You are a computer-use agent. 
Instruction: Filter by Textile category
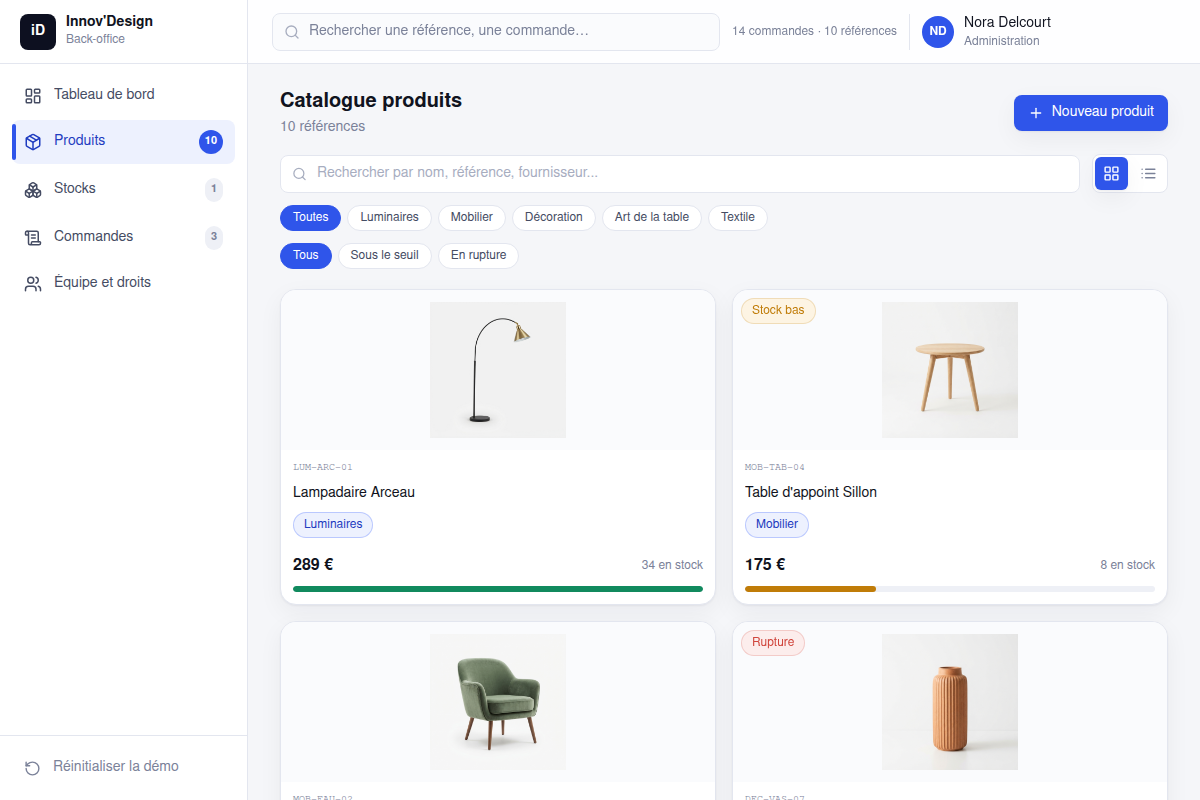tap(738, 217)
